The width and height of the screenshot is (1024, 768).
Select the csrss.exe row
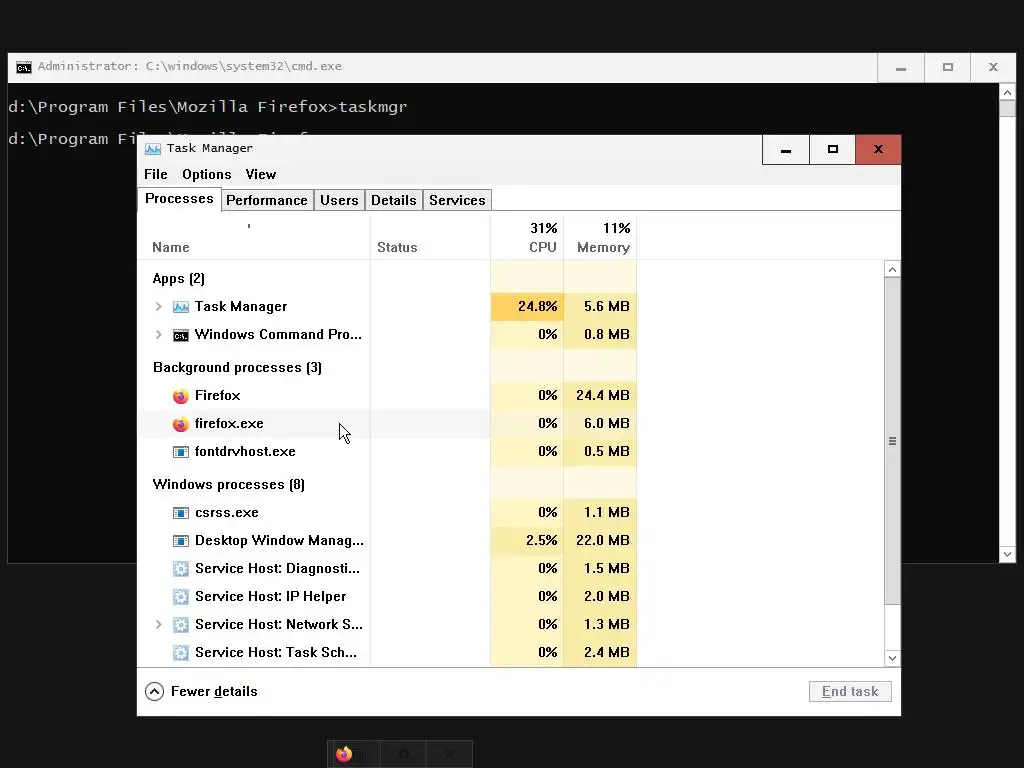coord(387,513)
